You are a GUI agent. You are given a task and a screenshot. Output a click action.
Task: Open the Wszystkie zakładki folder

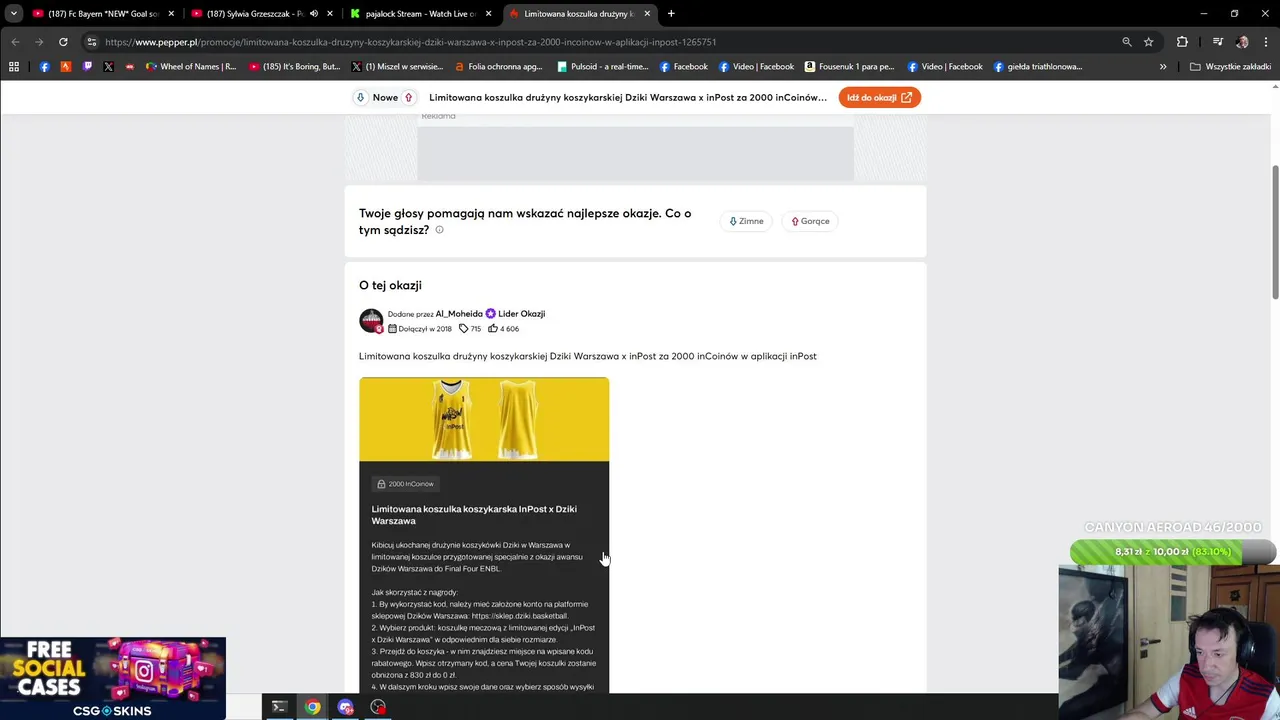point(1230,67)
